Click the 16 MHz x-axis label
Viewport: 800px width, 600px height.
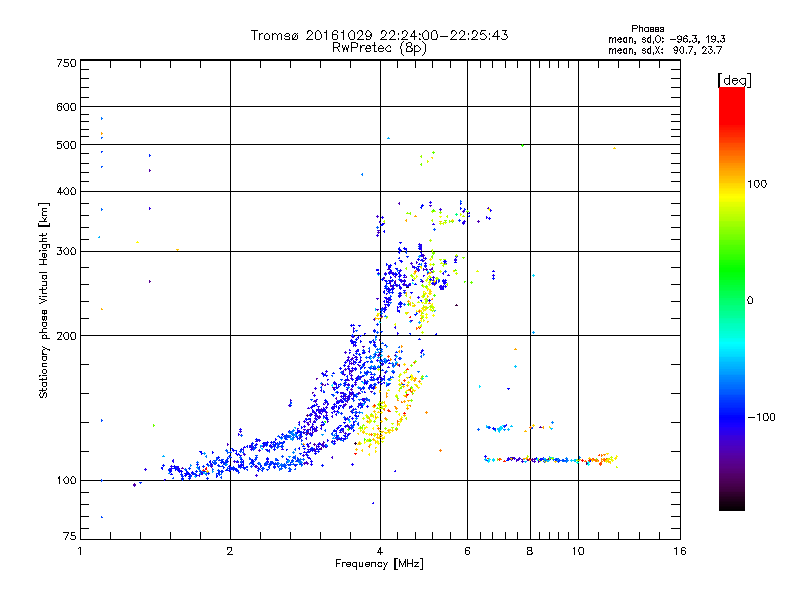tap(680, 552)
